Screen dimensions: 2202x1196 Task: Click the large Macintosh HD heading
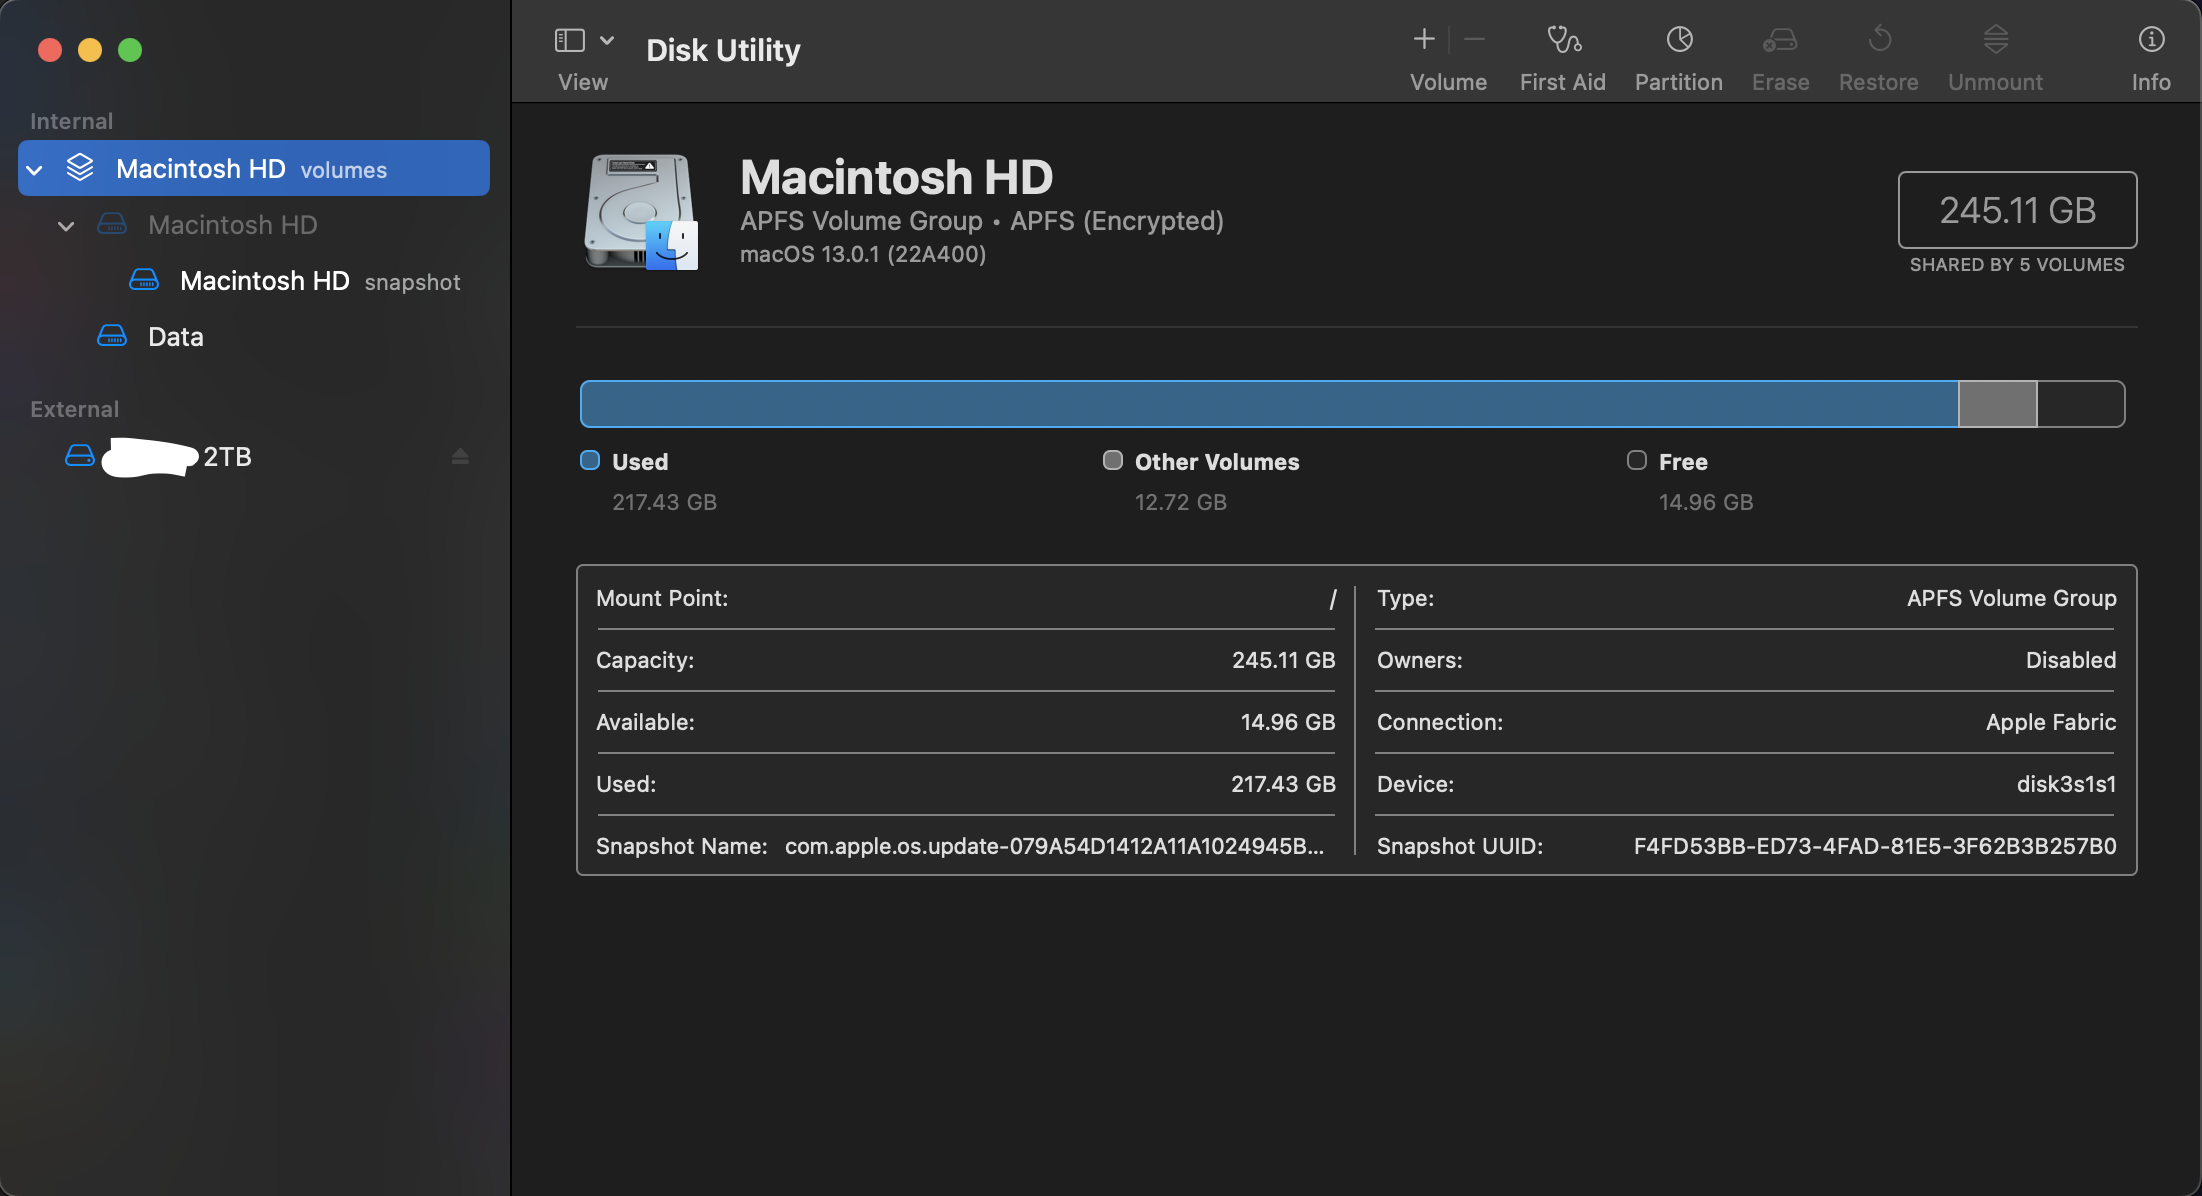pos(896,177)
